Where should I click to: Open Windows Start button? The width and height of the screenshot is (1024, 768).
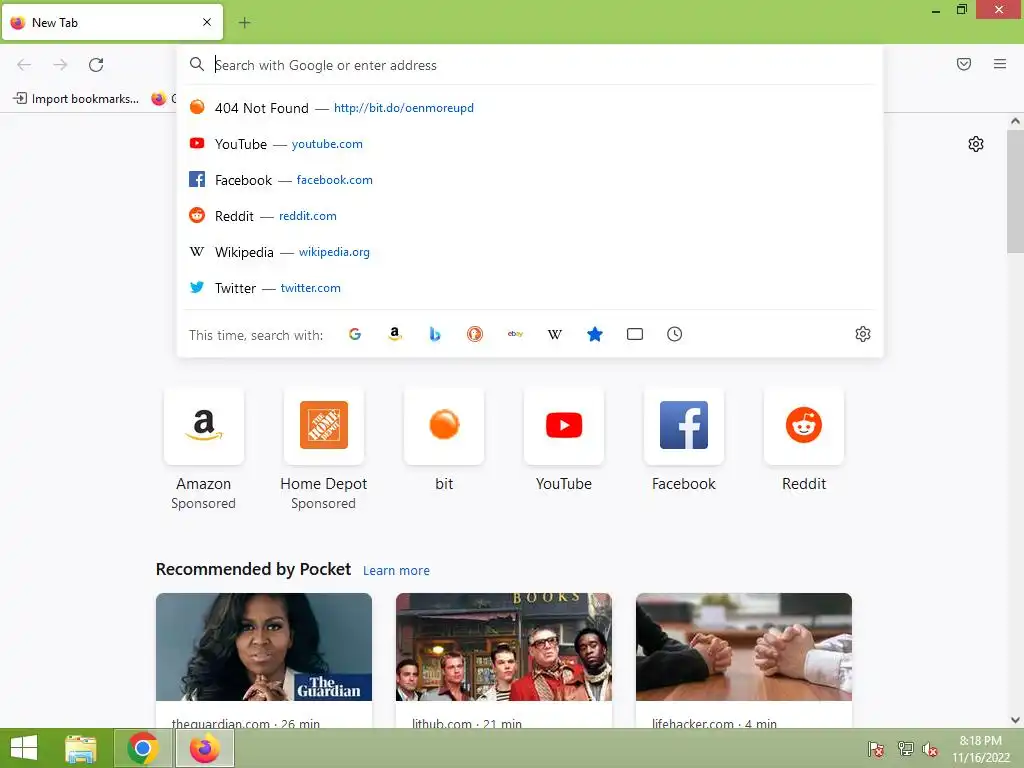[24, 748]
